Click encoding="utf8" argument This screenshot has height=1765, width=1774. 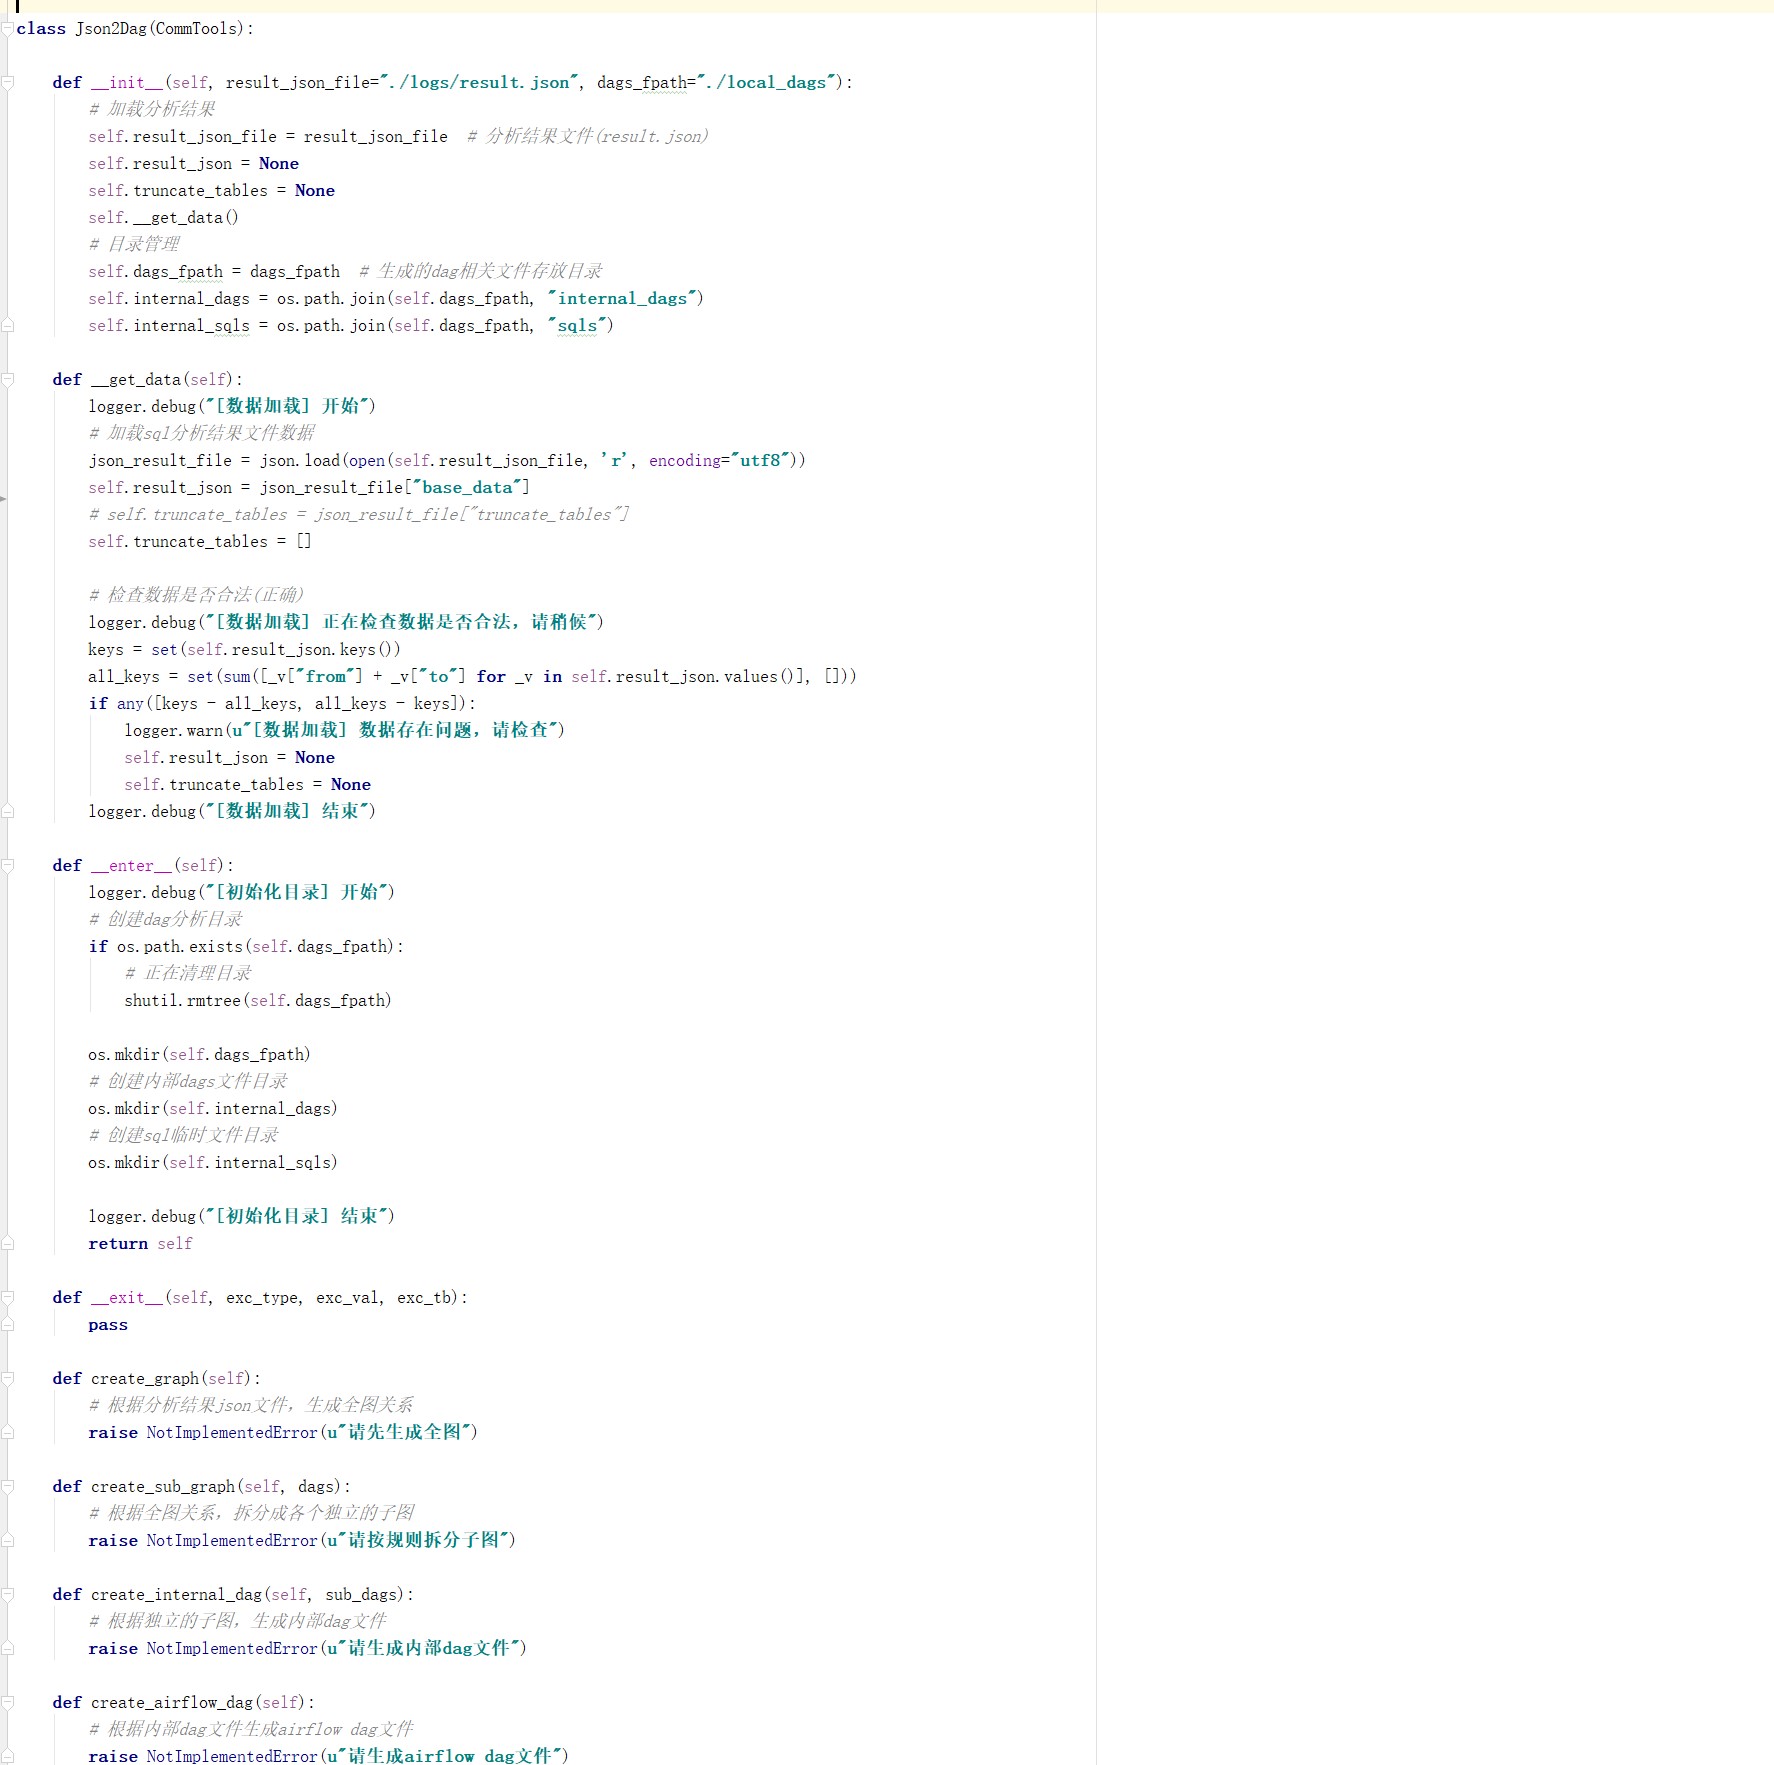718,460
